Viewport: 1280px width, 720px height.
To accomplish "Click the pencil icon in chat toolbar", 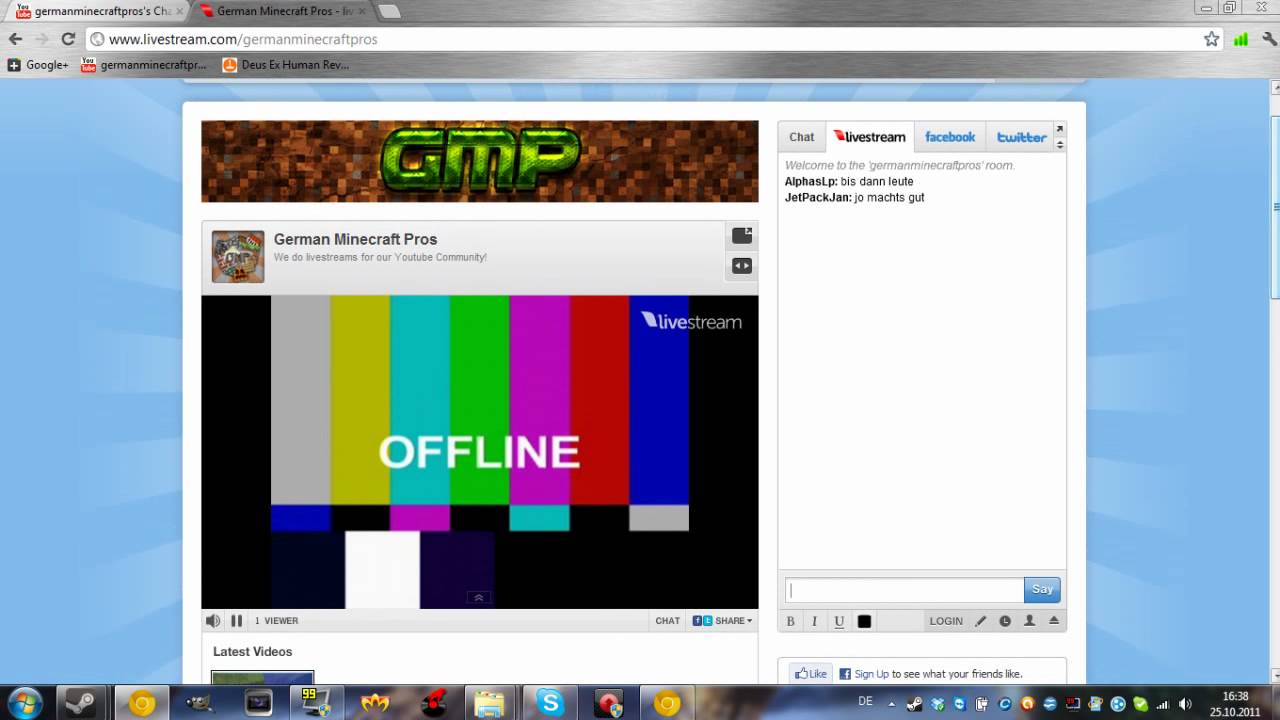I will click(x=981, y=621).
